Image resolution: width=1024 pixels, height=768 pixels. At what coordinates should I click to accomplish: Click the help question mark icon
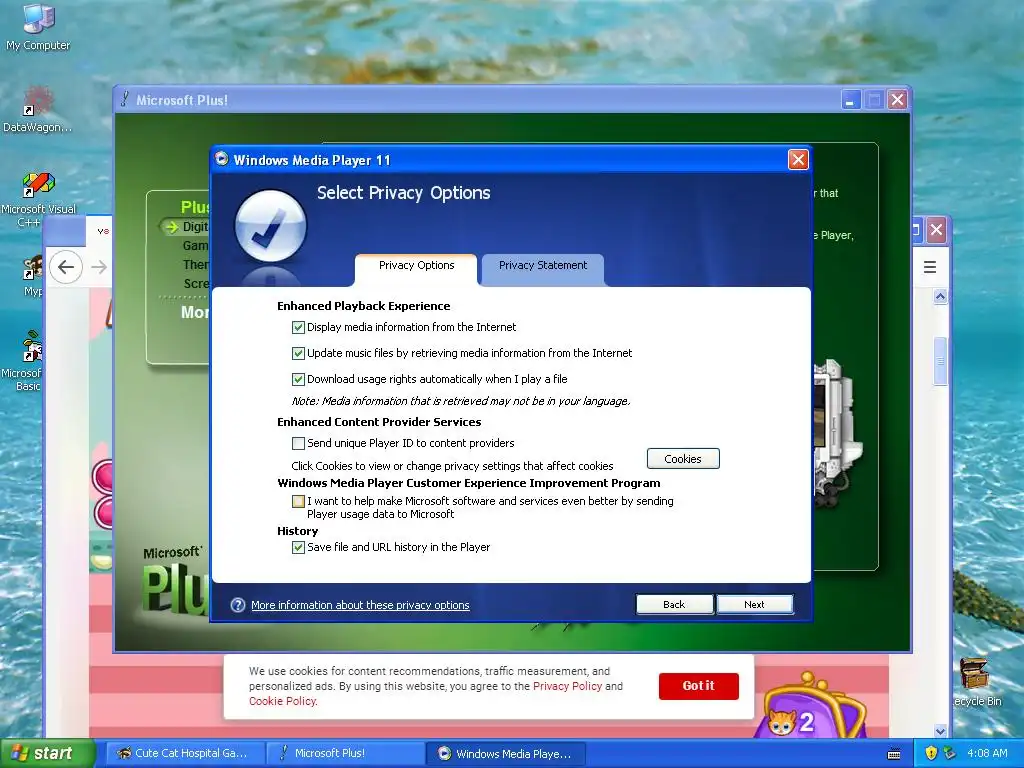(238, 605)
